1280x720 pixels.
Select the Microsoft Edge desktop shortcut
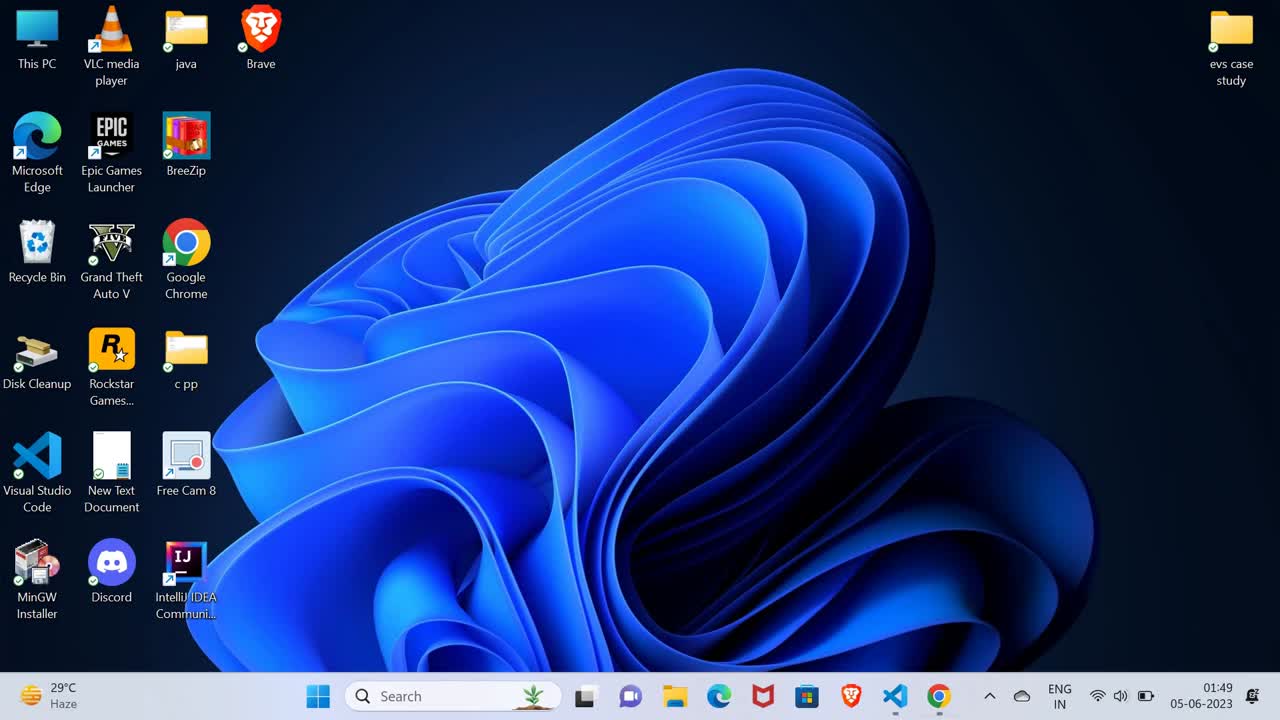[x=37, y=153]
